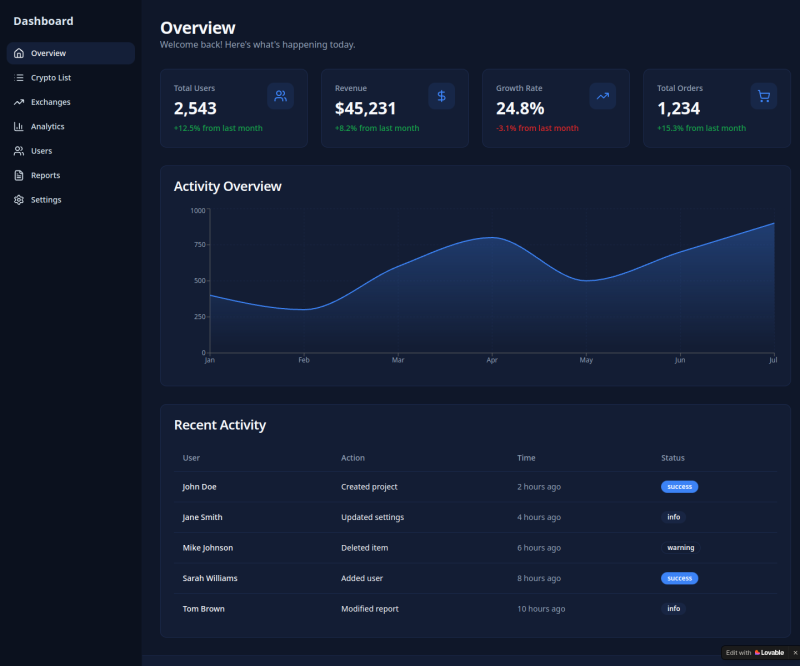Click the Total Orders value 1,234
Screen dimensions: 800x666
pyautogui.click(x=679, y=109)
